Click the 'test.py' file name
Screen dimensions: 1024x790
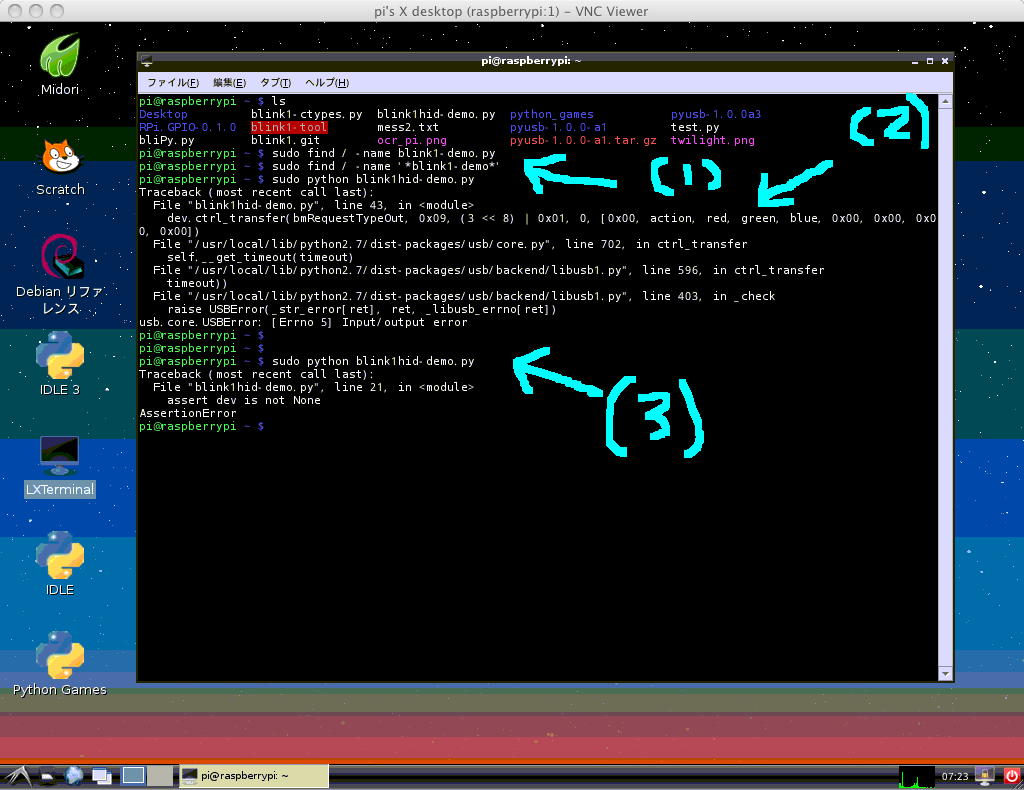click(695, 127)
